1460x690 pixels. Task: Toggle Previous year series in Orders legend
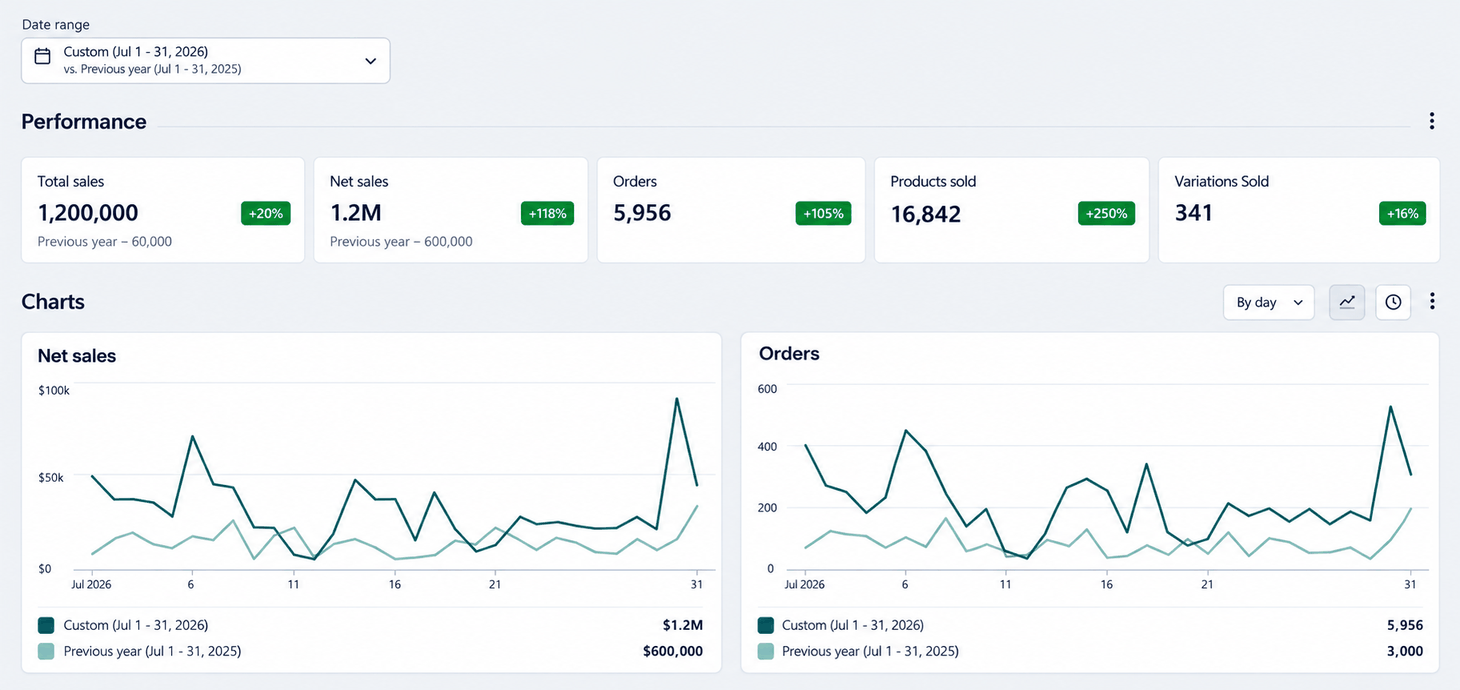coord(858,651)
